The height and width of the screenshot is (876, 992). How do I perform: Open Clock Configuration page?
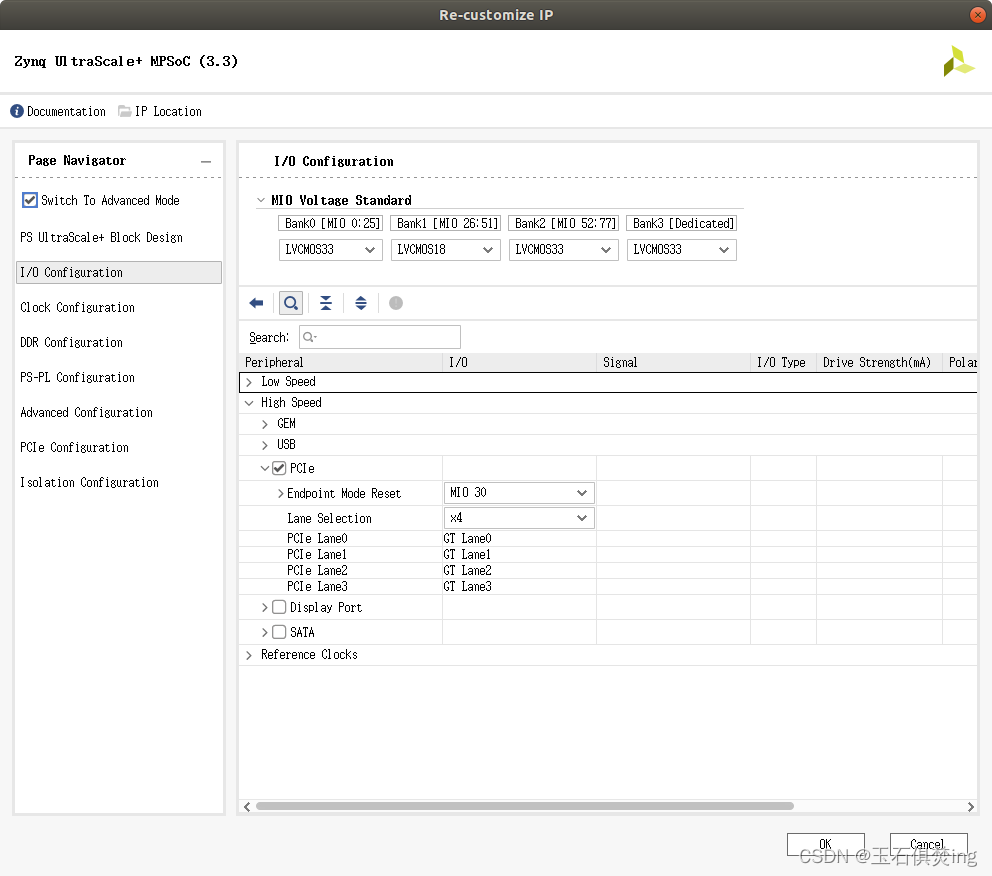(77, 307)
